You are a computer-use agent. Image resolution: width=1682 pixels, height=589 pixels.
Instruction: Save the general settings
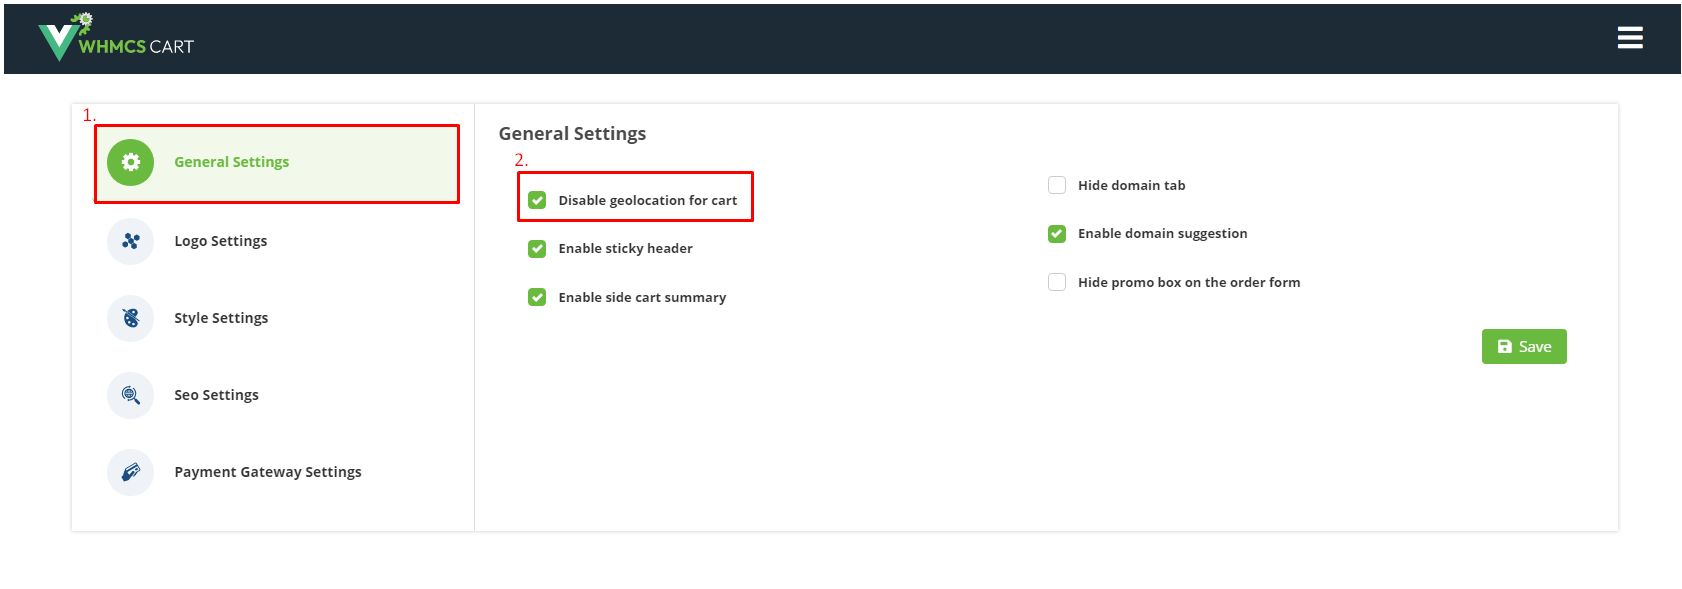click(x=1524, y=347)
